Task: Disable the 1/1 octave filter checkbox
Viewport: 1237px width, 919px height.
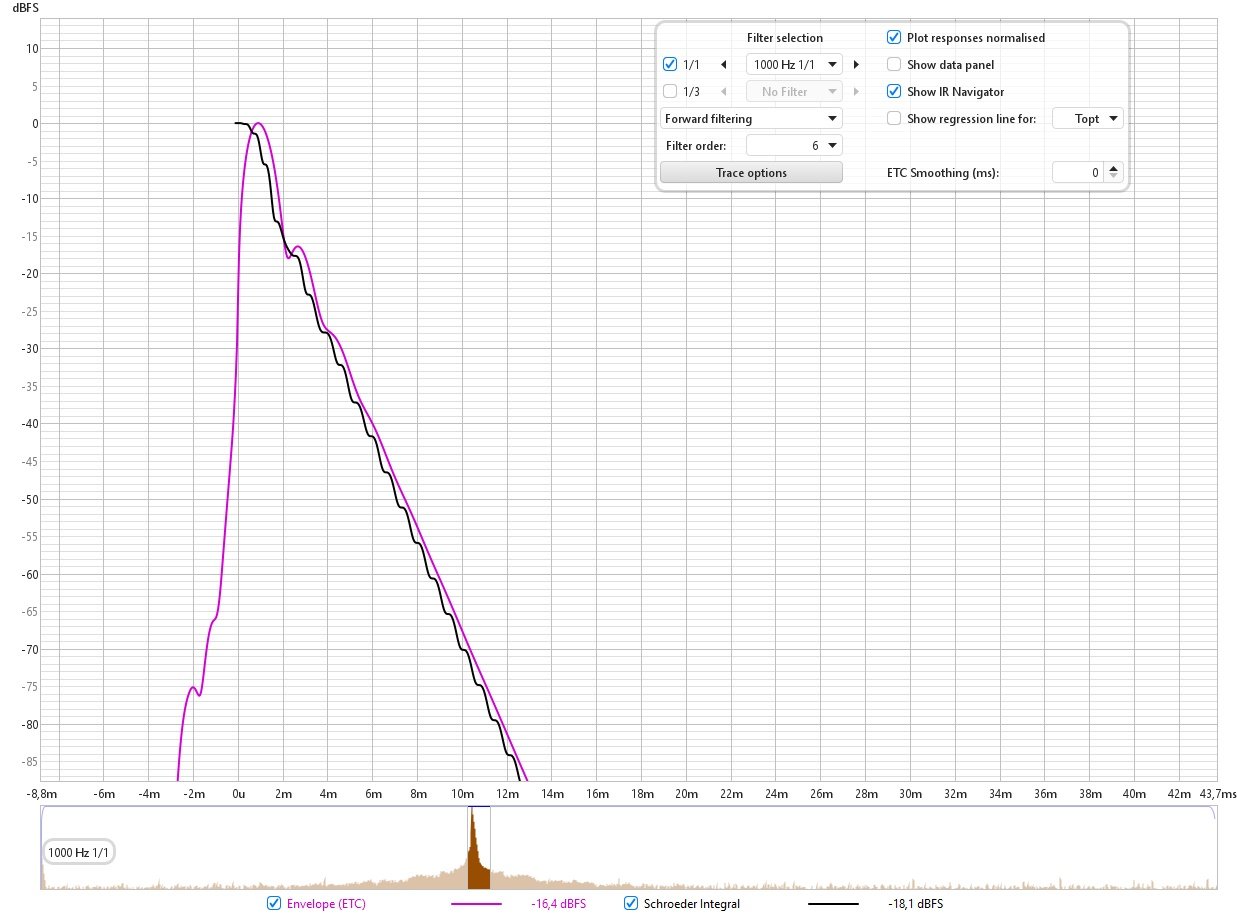Action: (671, 65)
